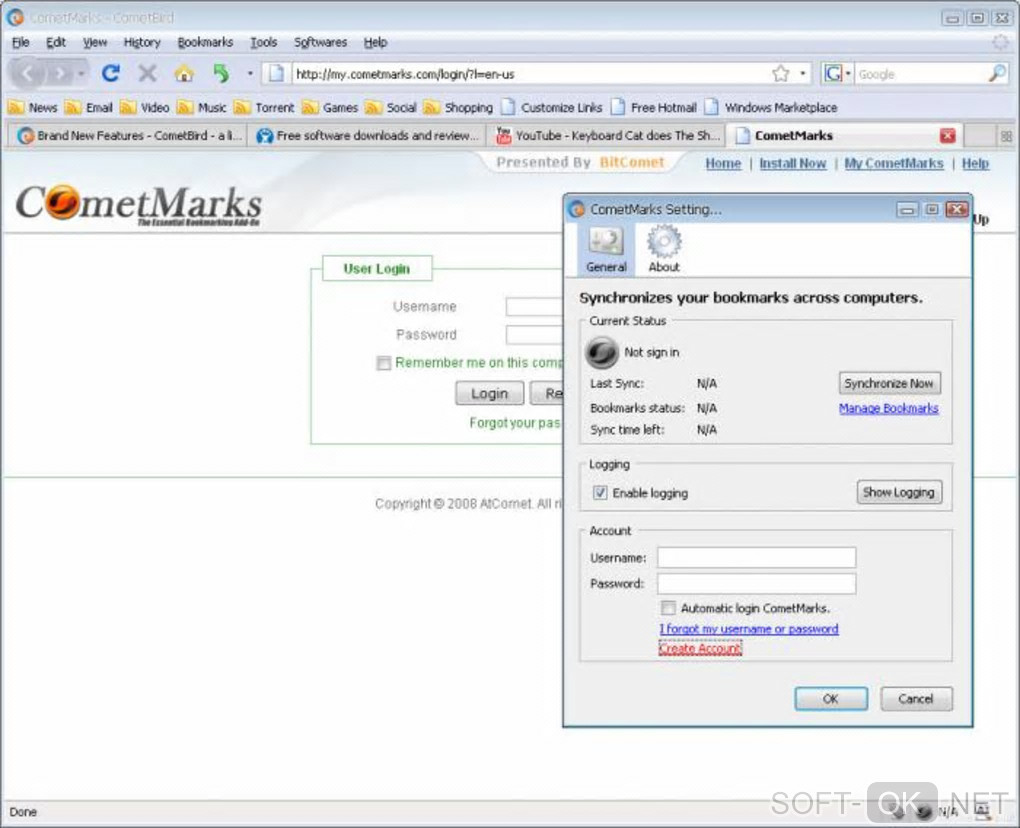Switch to YouTube Keyboard Cat tab
The width and height of the screenshot is (1020, 828).
point(608,135)
